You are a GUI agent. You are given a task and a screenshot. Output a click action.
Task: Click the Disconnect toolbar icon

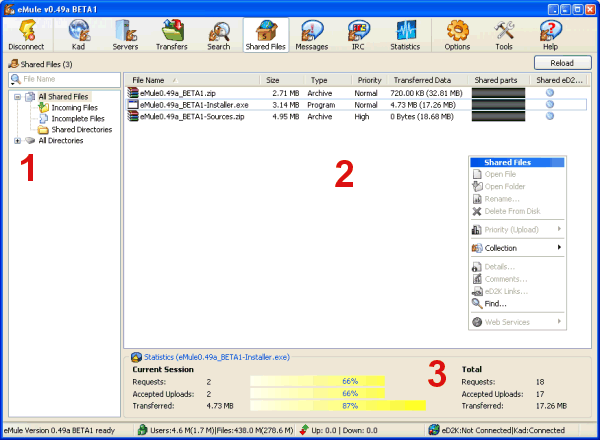[x=27, y=33]
